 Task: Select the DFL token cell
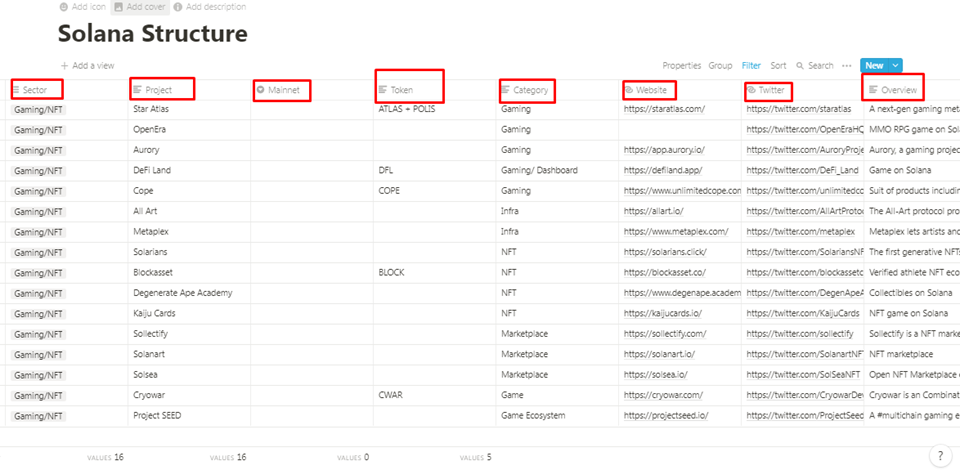(435, 171)
